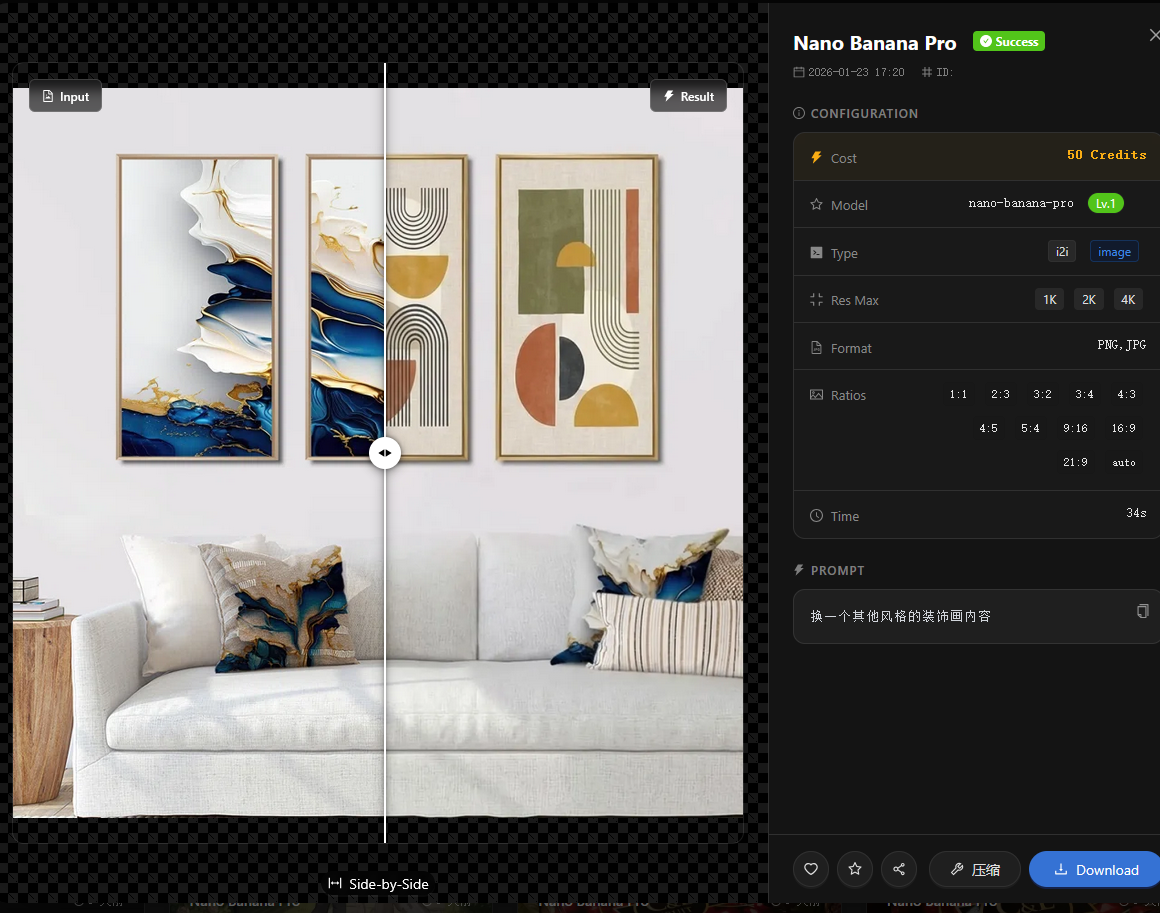Click the green Success status badge

click(1008, 41)
